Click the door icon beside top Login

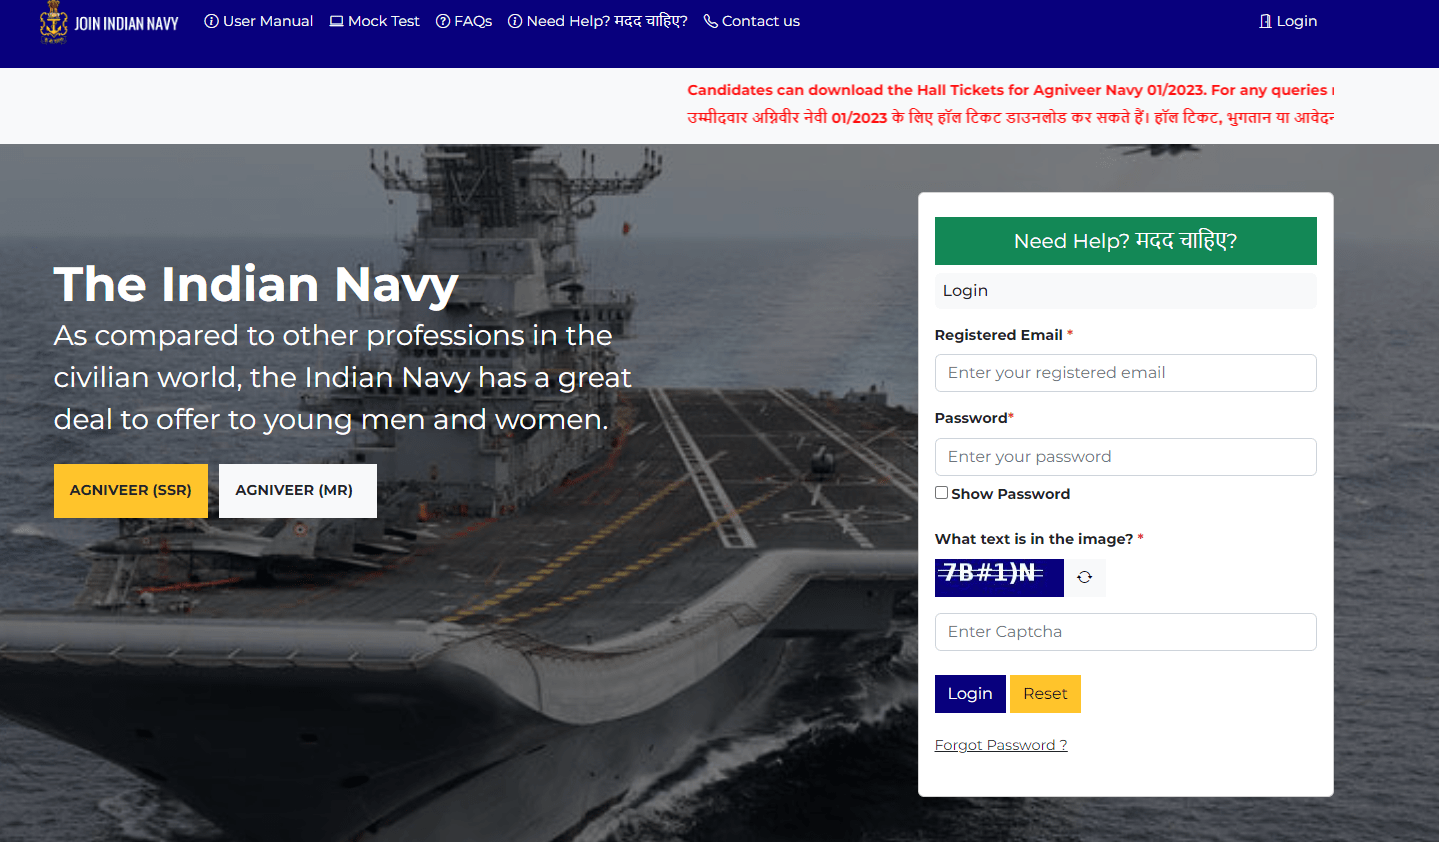tap(1265, 21)
